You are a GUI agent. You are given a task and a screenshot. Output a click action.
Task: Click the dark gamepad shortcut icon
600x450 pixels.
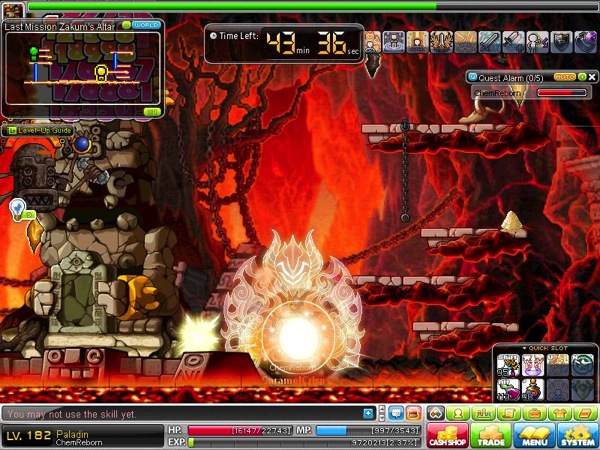tap(436, 413)
